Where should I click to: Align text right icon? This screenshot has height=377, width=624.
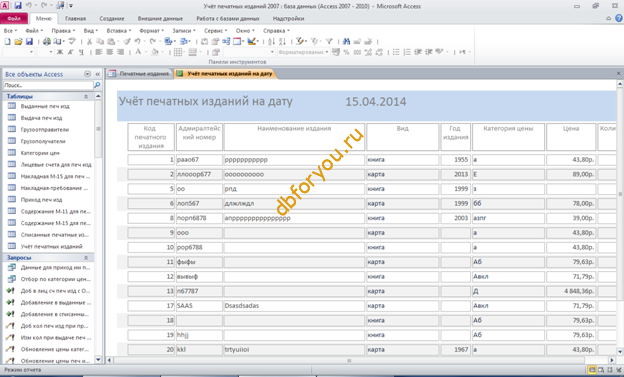(x=120, y=52)
